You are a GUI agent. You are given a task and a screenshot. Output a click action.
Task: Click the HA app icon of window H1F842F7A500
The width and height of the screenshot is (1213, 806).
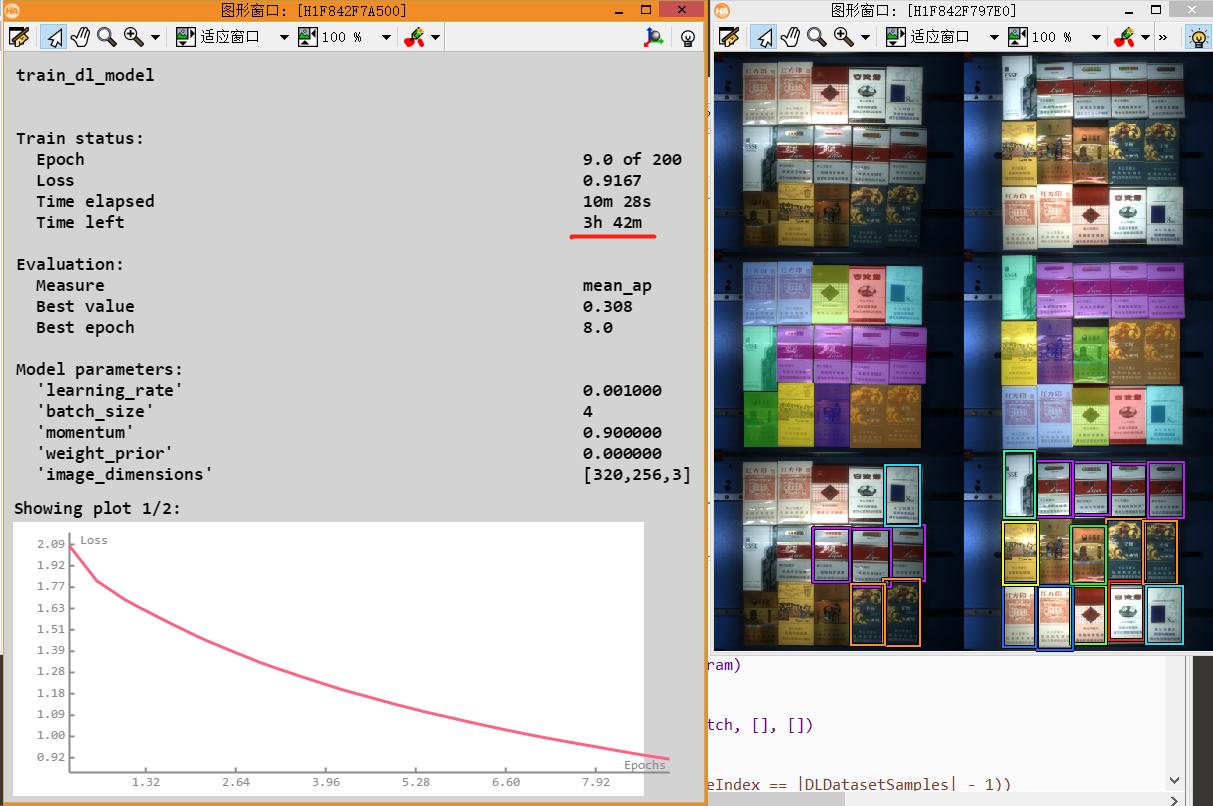12,10
